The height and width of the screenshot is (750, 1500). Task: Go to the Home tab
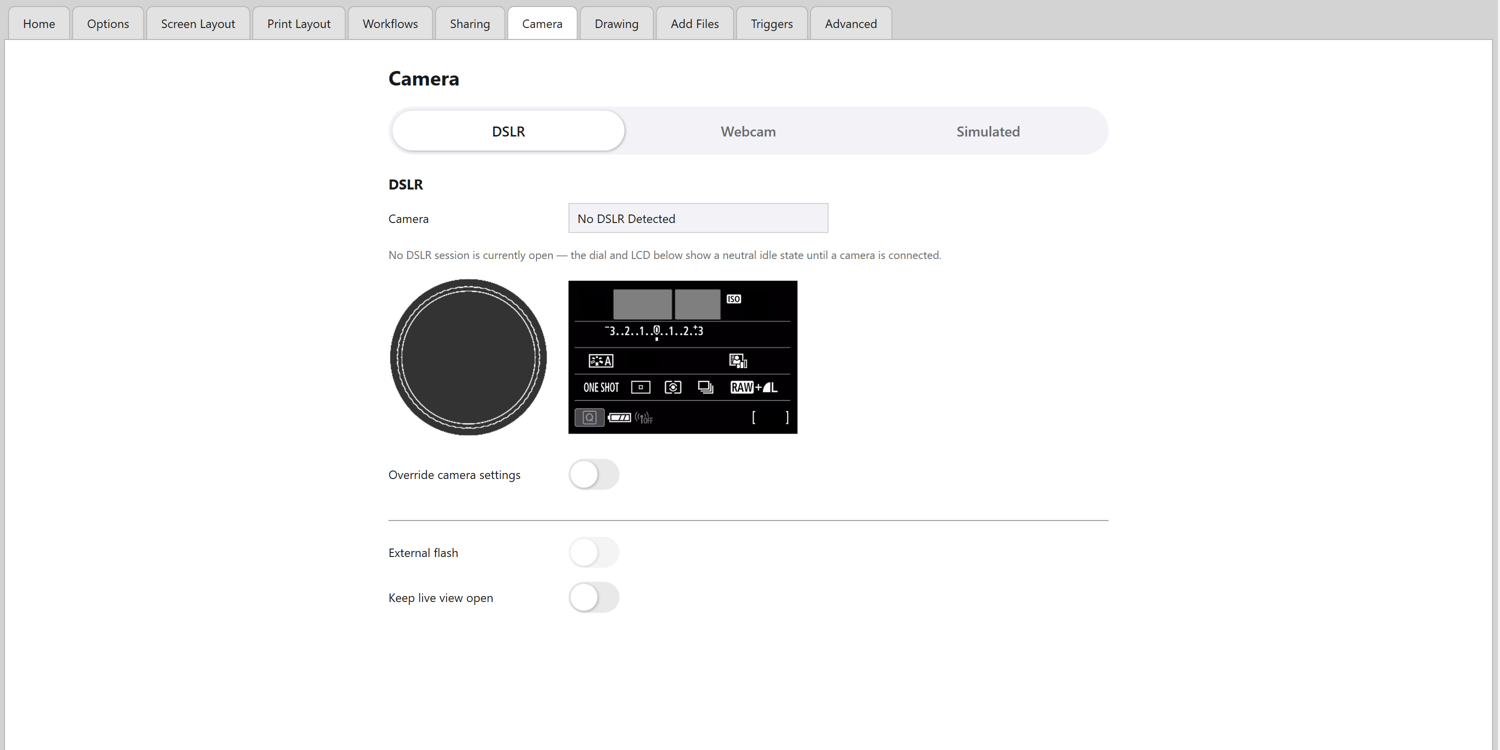pyautogui.click(x=39, y=23)
